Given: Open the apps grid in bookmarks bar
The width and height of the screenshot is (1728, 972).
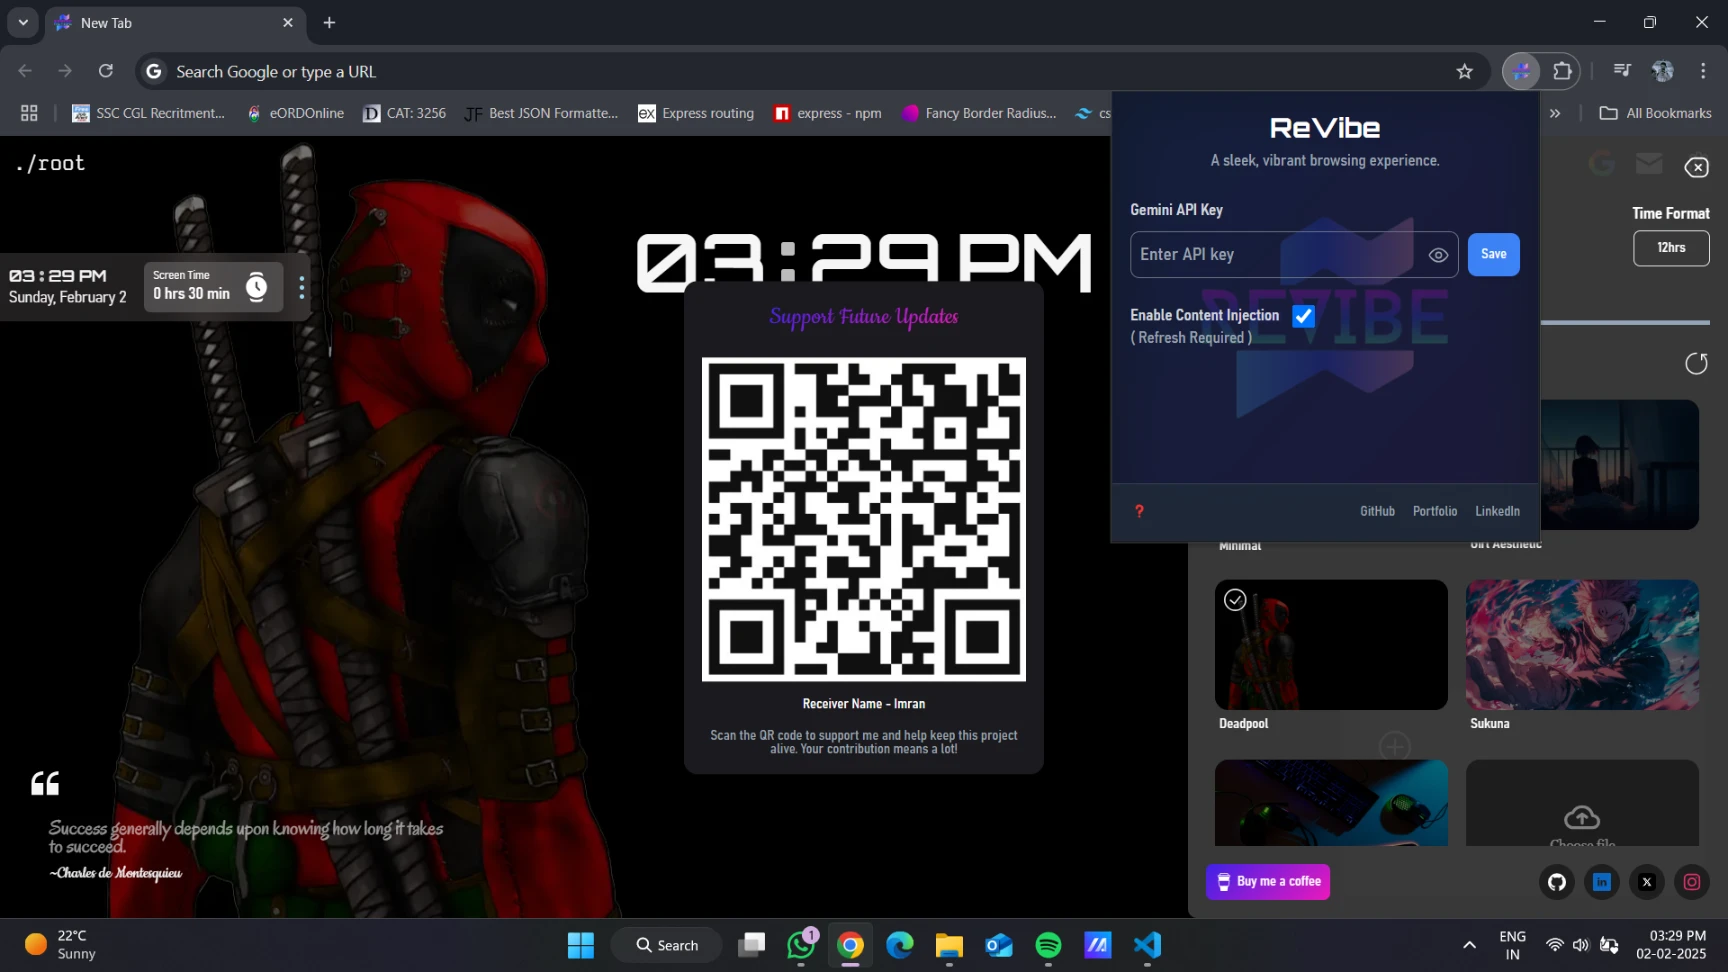Looking at the screenshot, I should (x=29, y=113).
